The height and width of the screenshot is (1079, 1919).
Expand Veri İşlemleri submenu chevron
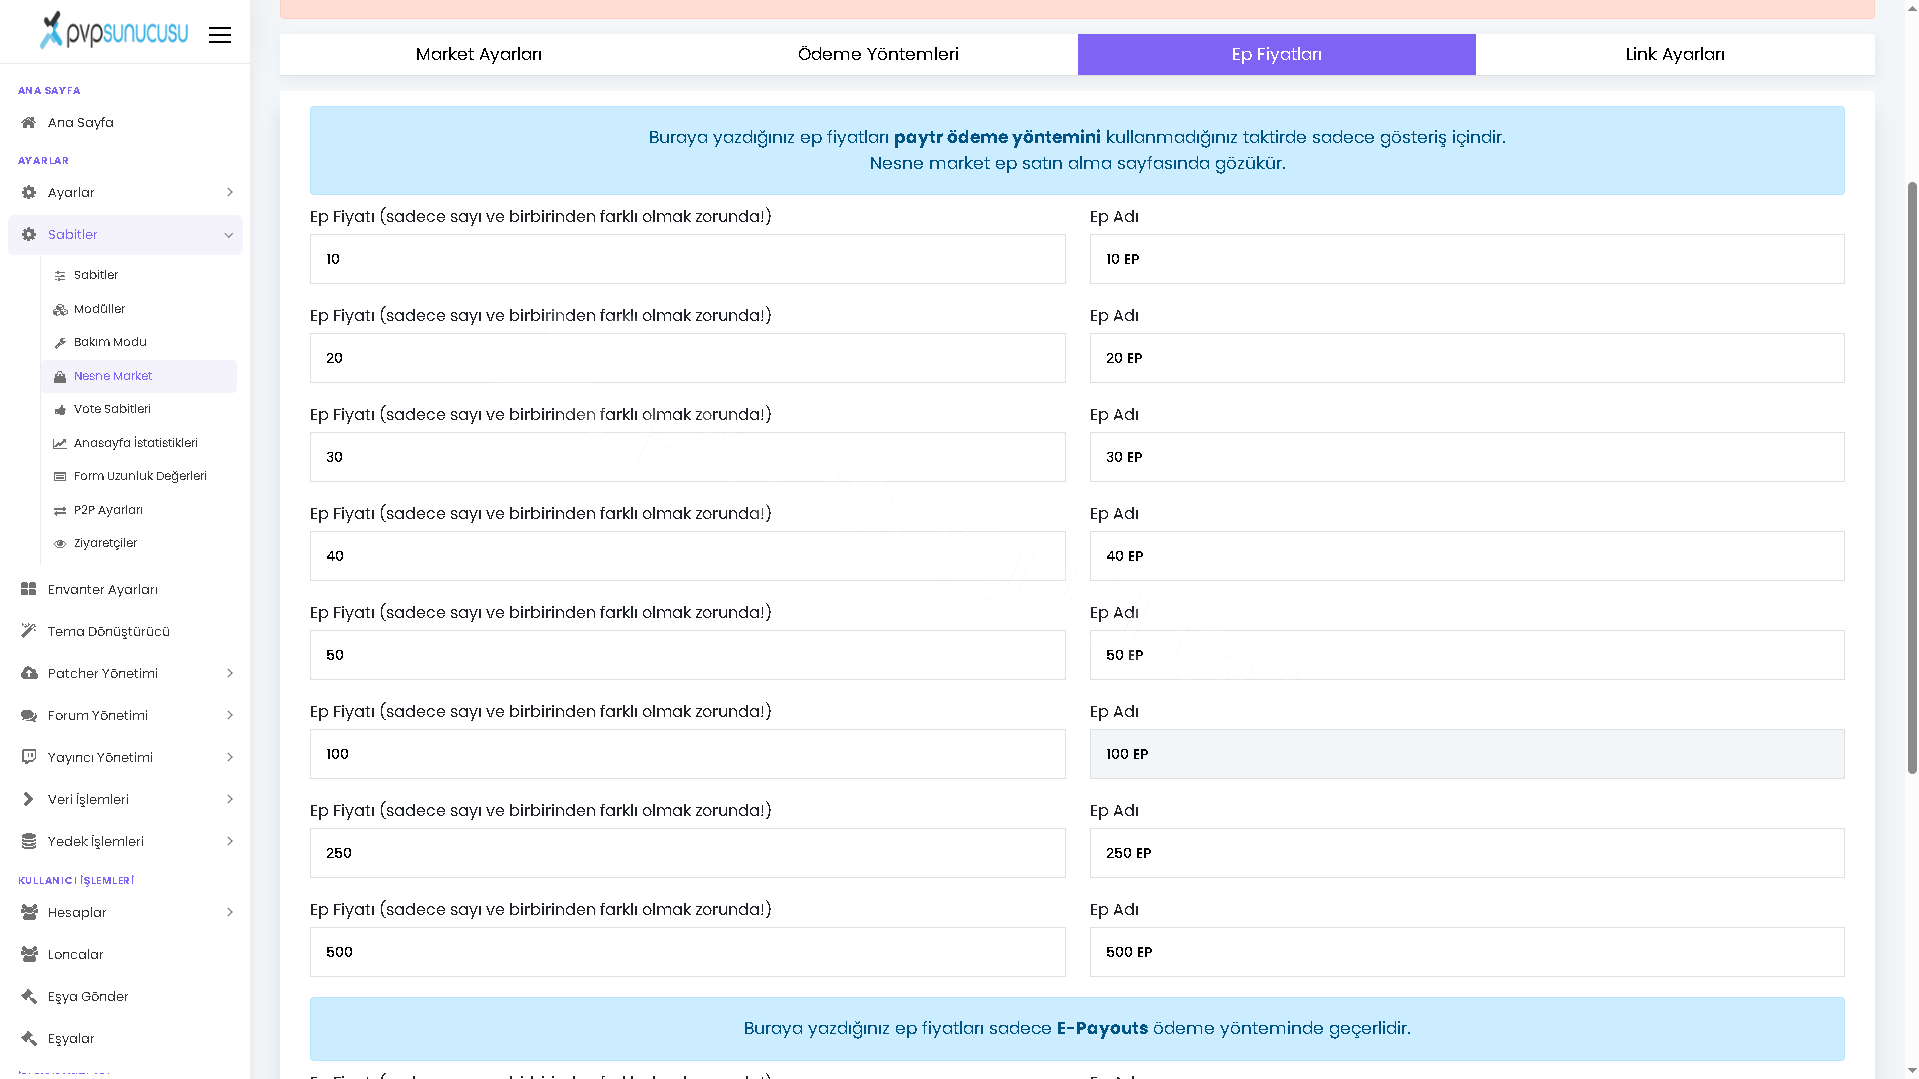[x=229, y=800]
